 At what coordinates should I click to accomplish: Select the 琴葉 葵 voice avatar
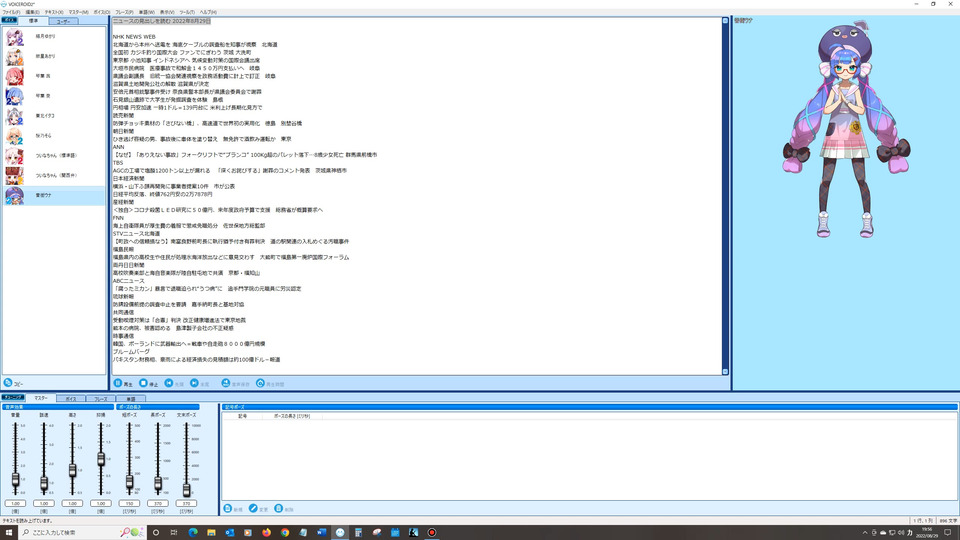[x=15, y=96]
